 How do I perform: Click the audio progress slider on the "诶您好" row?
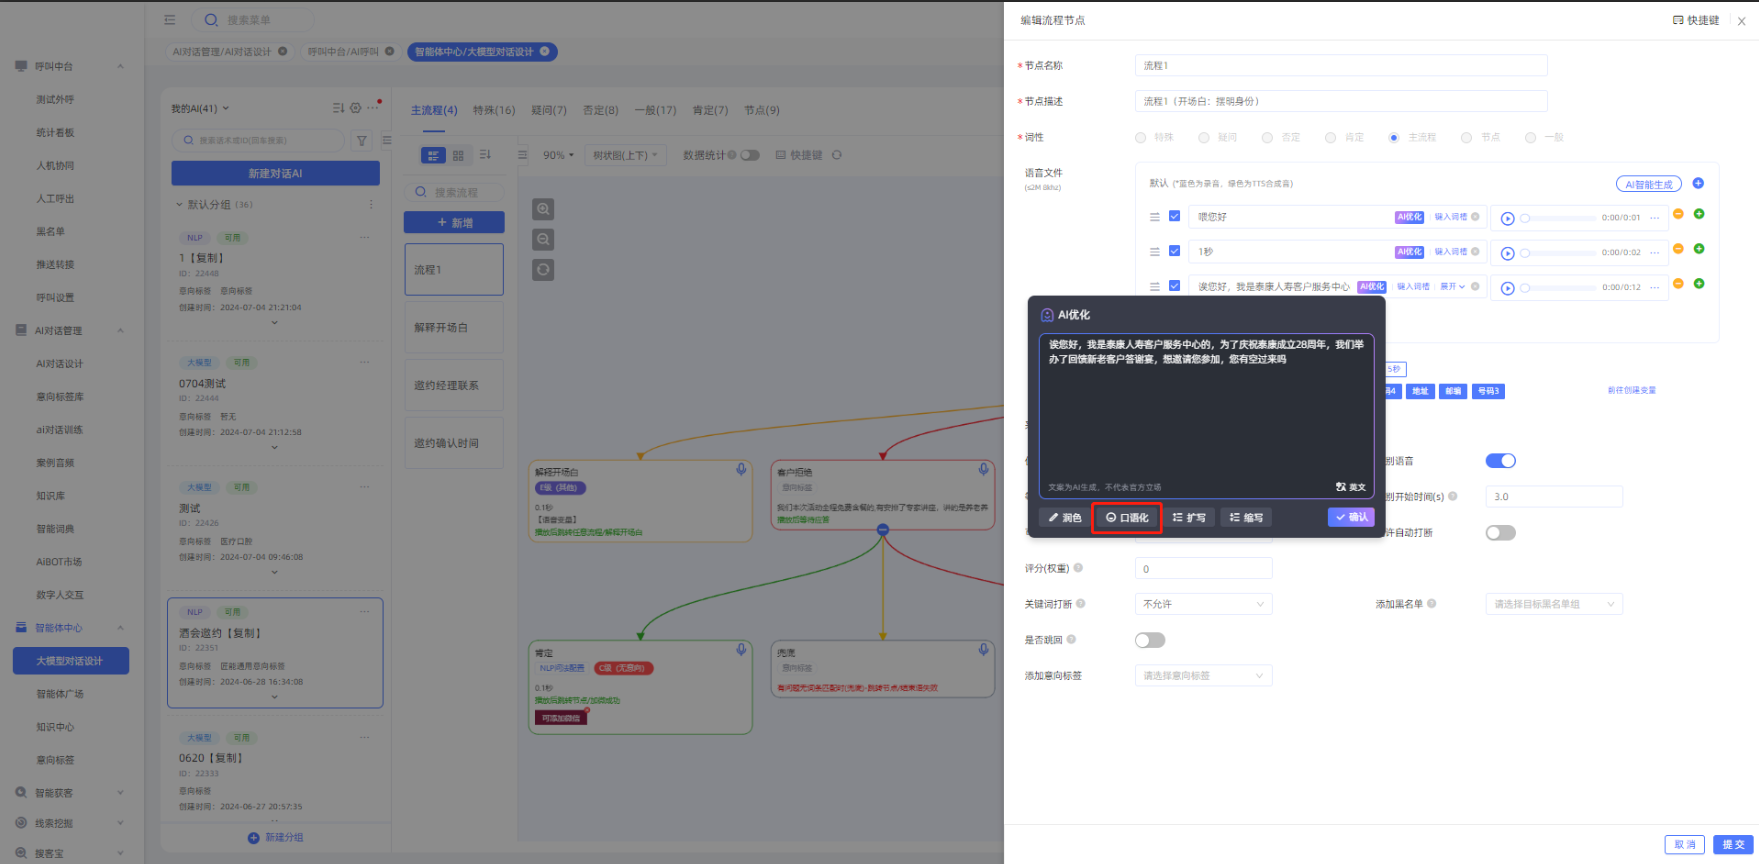coord(1560,288)
